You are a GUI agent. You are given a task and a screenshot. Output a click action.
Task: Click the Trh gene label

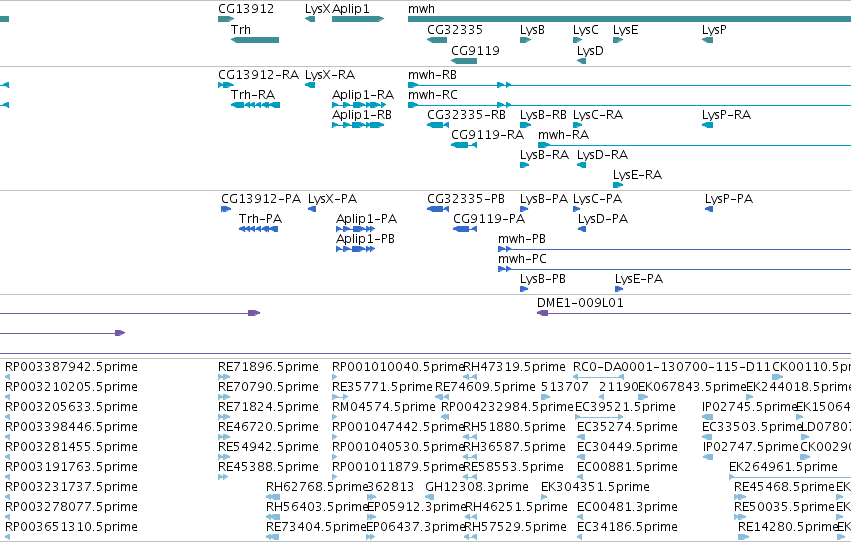(240, 29)
